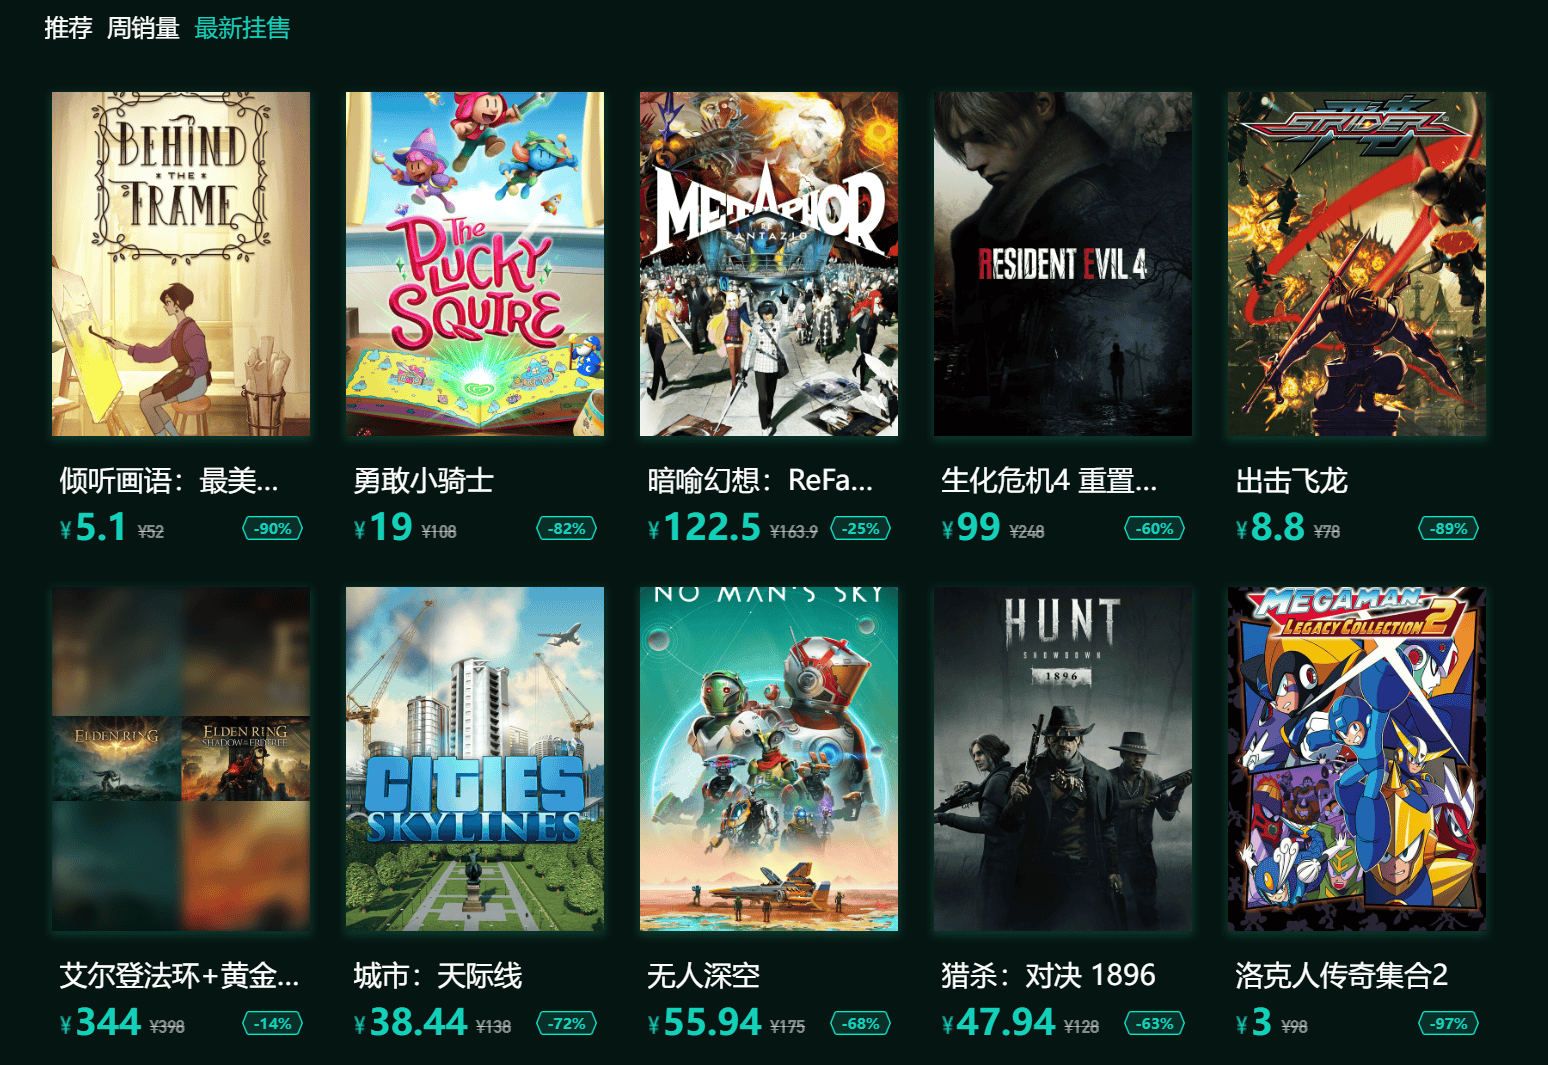Screen dimensions: 1548x1065
Task: Click the ¥99 price for 生化危机4
Action: coord(971,527)
